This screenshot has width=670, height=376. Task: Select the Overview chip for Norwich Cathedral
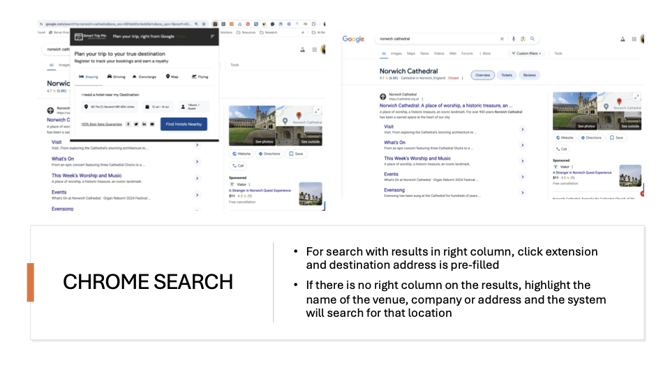(x=483, y=75)
